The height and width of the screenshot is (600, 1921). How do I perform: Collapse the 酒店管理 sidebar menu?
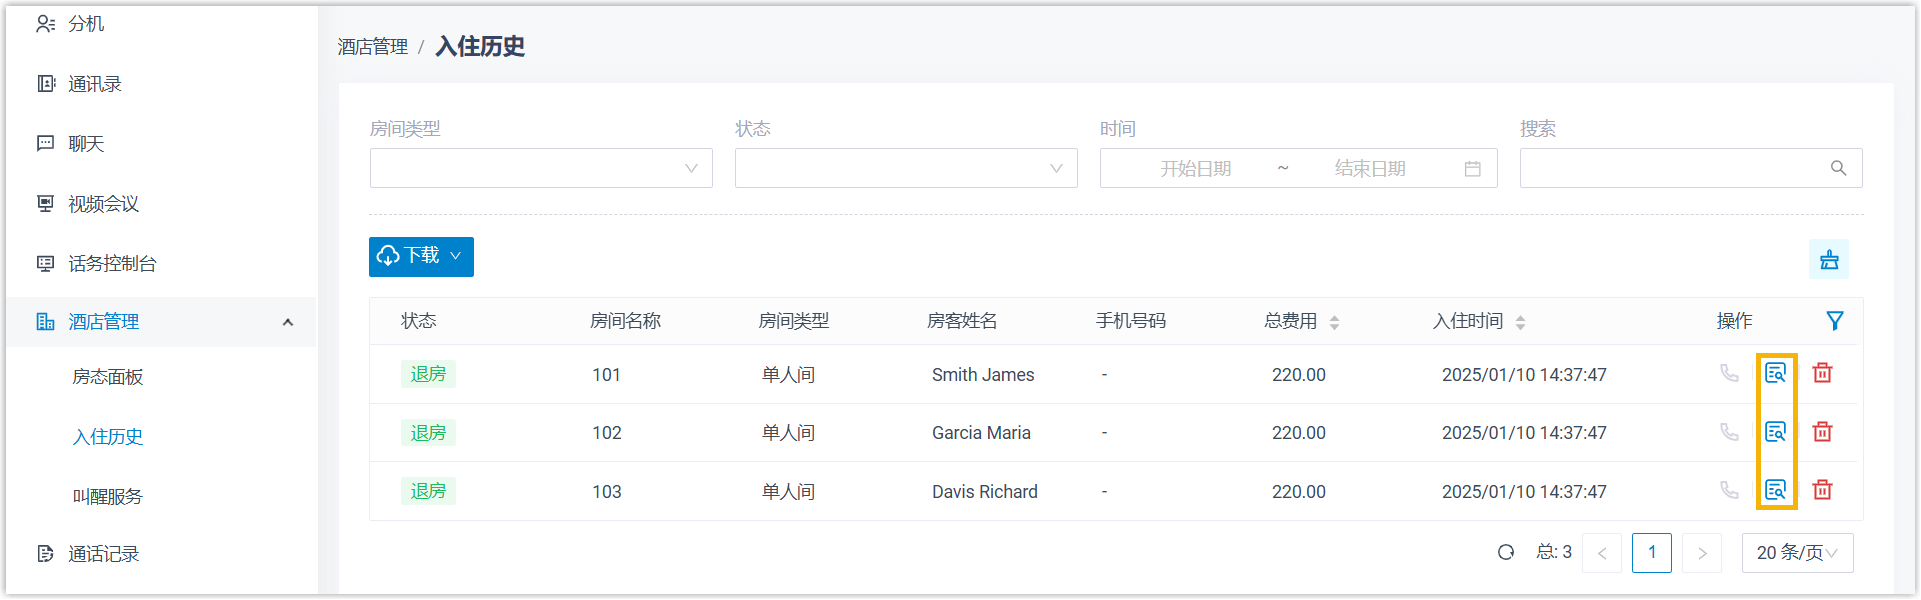(287, 322)
